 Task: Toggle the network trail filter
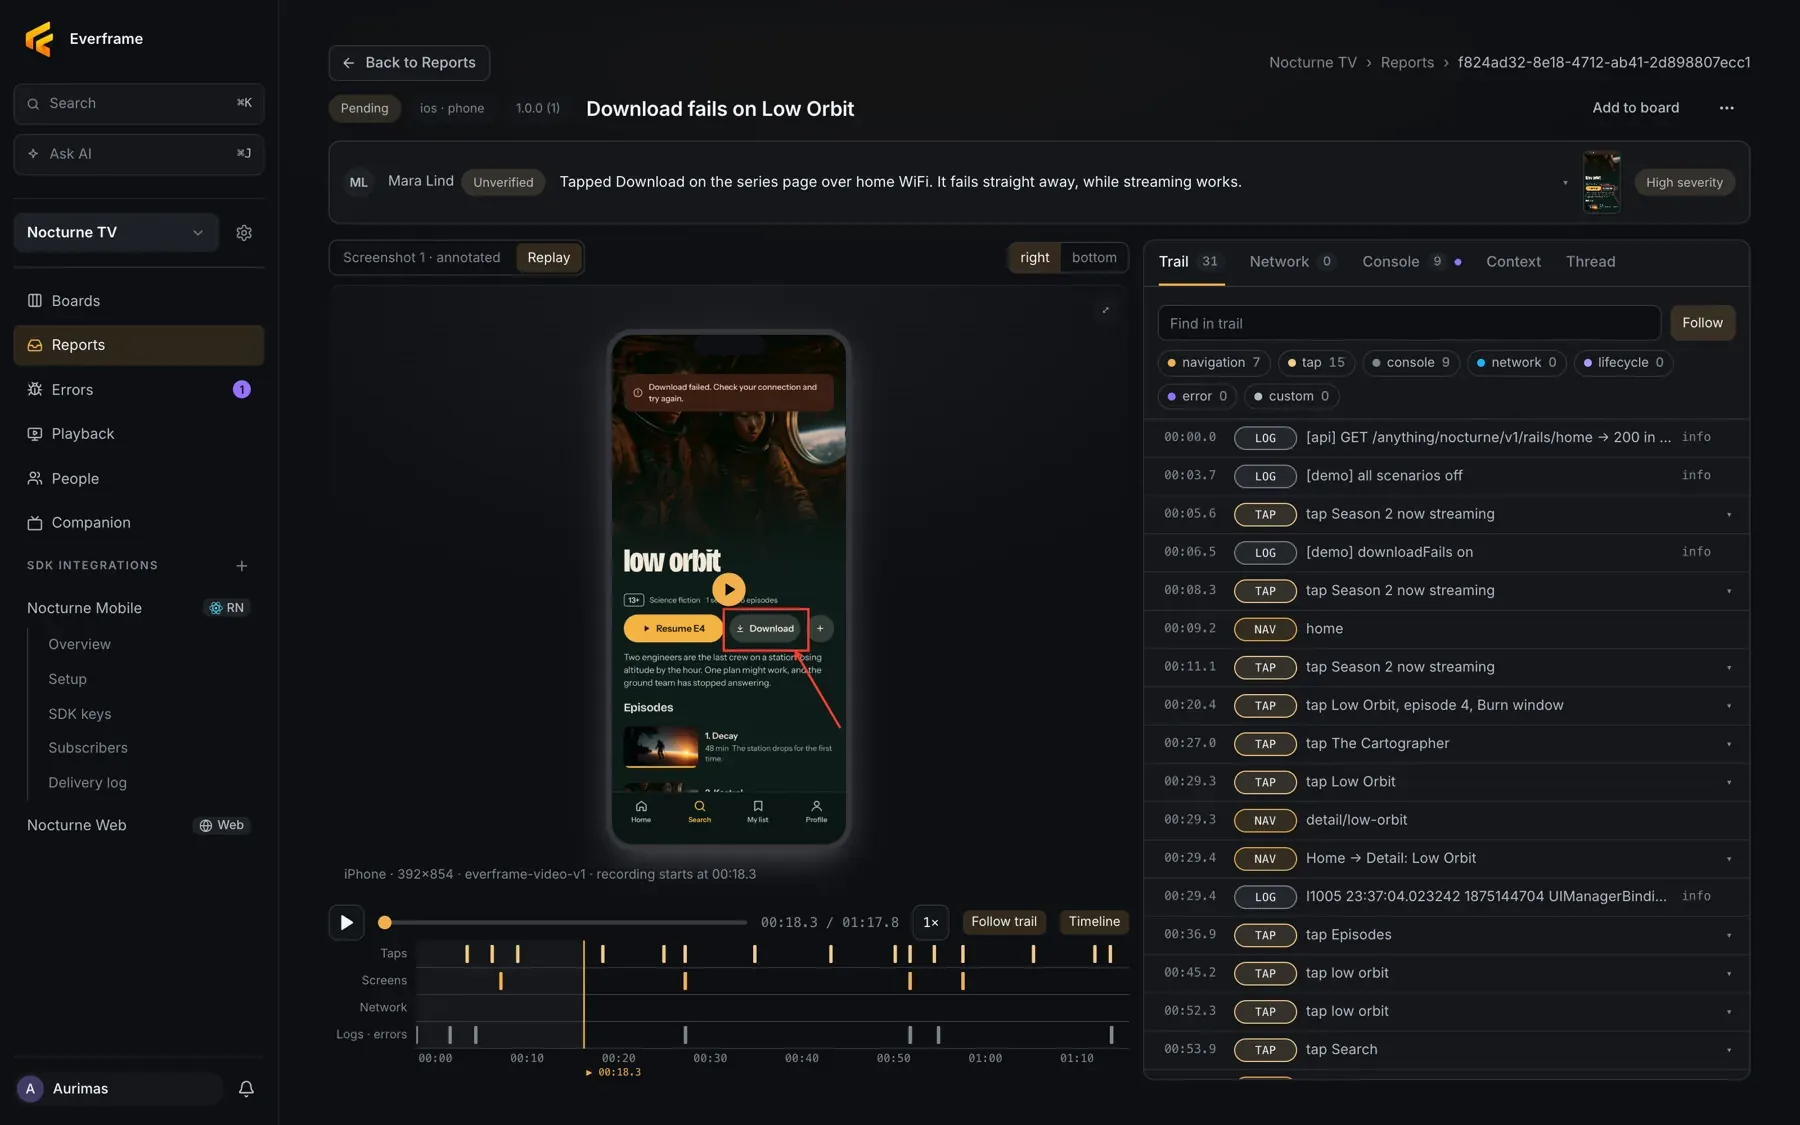tap(1517, 363)
